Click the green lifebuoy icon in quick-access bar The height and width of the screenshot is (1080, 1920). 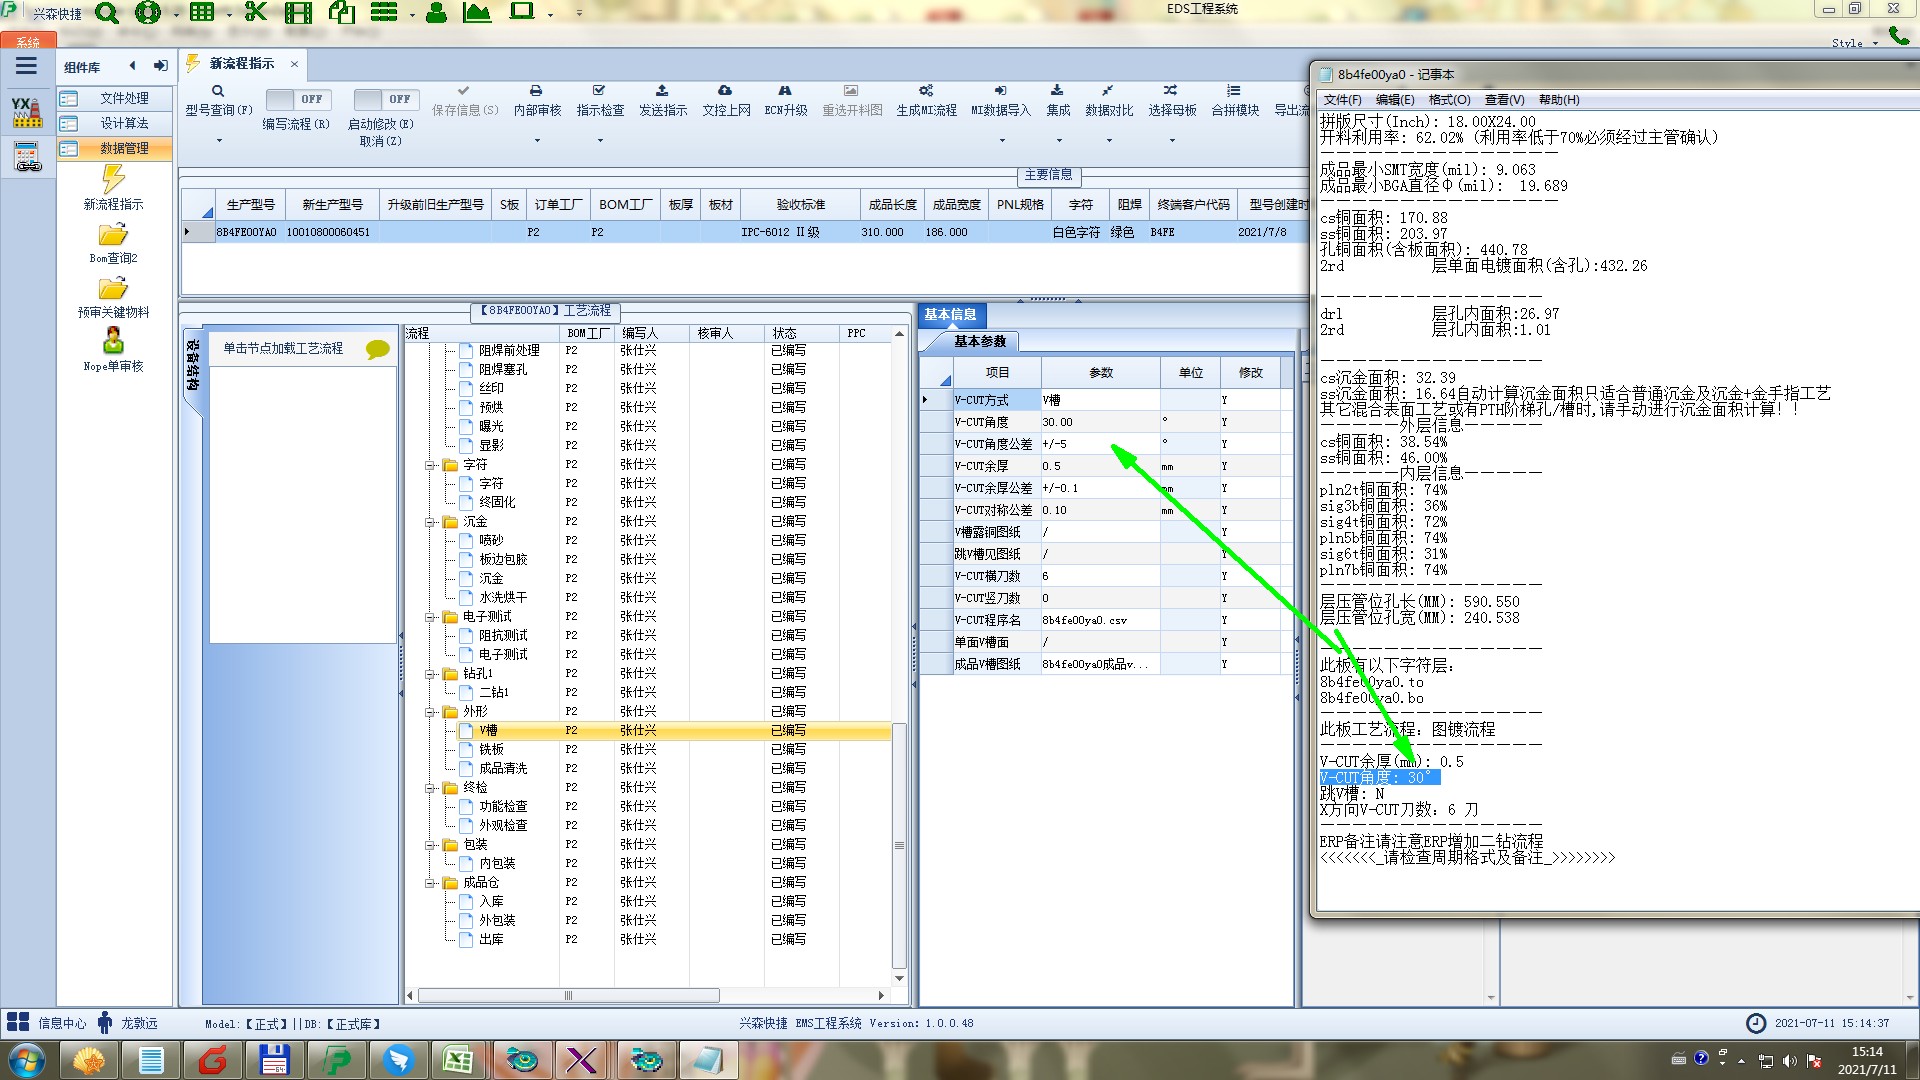[148, 13]
